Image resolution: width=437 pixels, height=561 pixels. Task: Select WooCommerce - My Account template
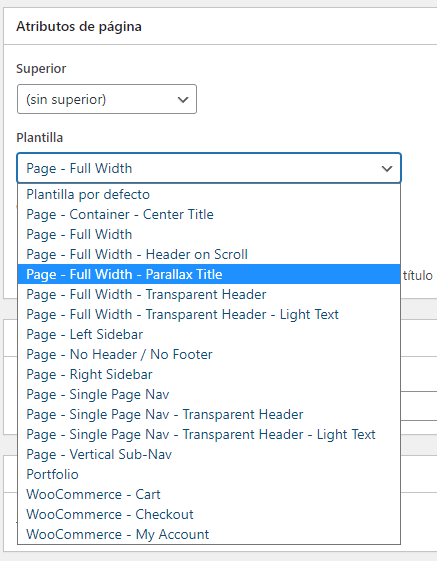point(209,535)
